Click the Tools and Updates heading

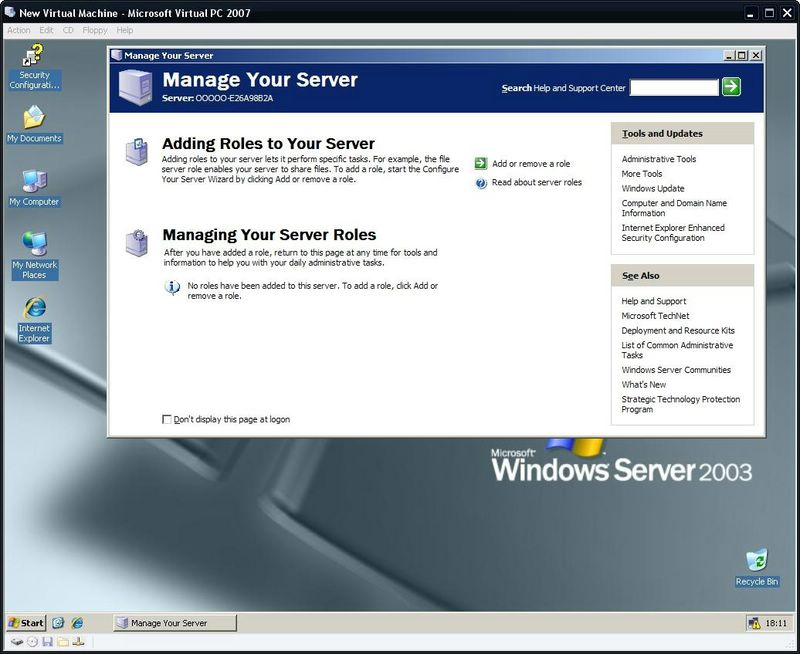pyautogui.click(x=662, y=134)
